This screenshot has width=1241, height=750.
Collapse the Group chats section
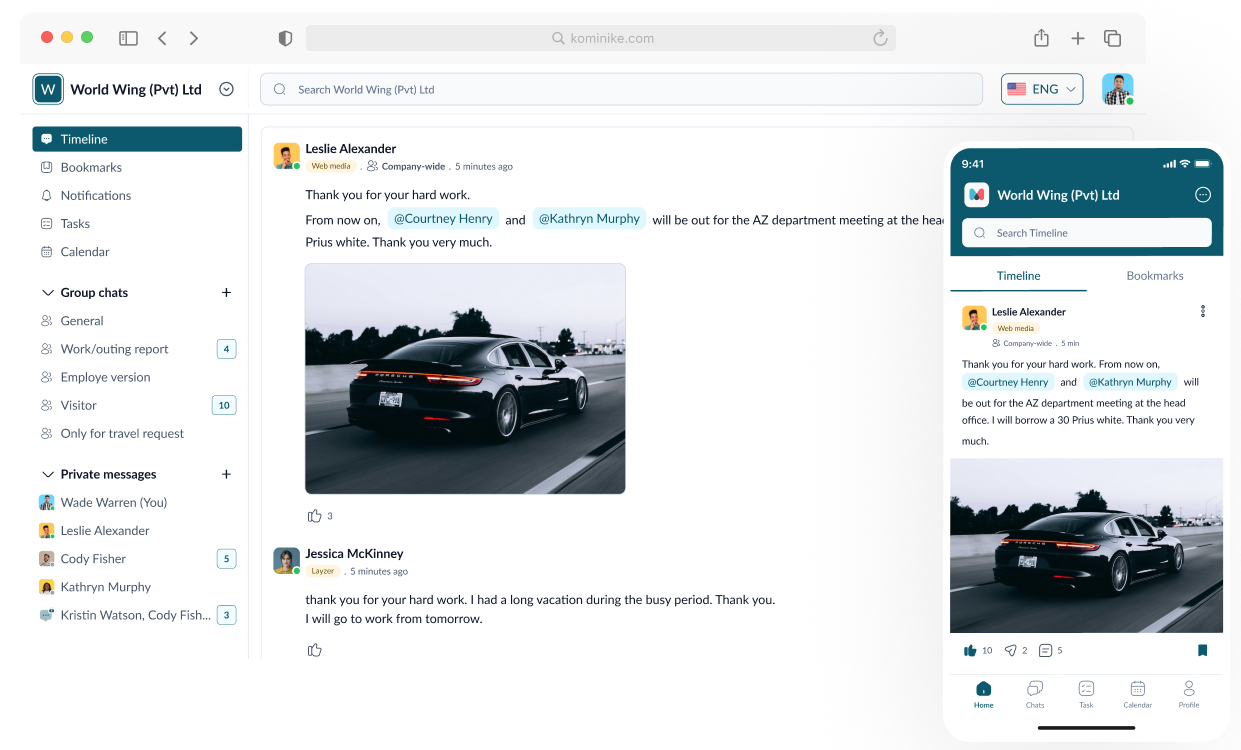pos(48,293)
